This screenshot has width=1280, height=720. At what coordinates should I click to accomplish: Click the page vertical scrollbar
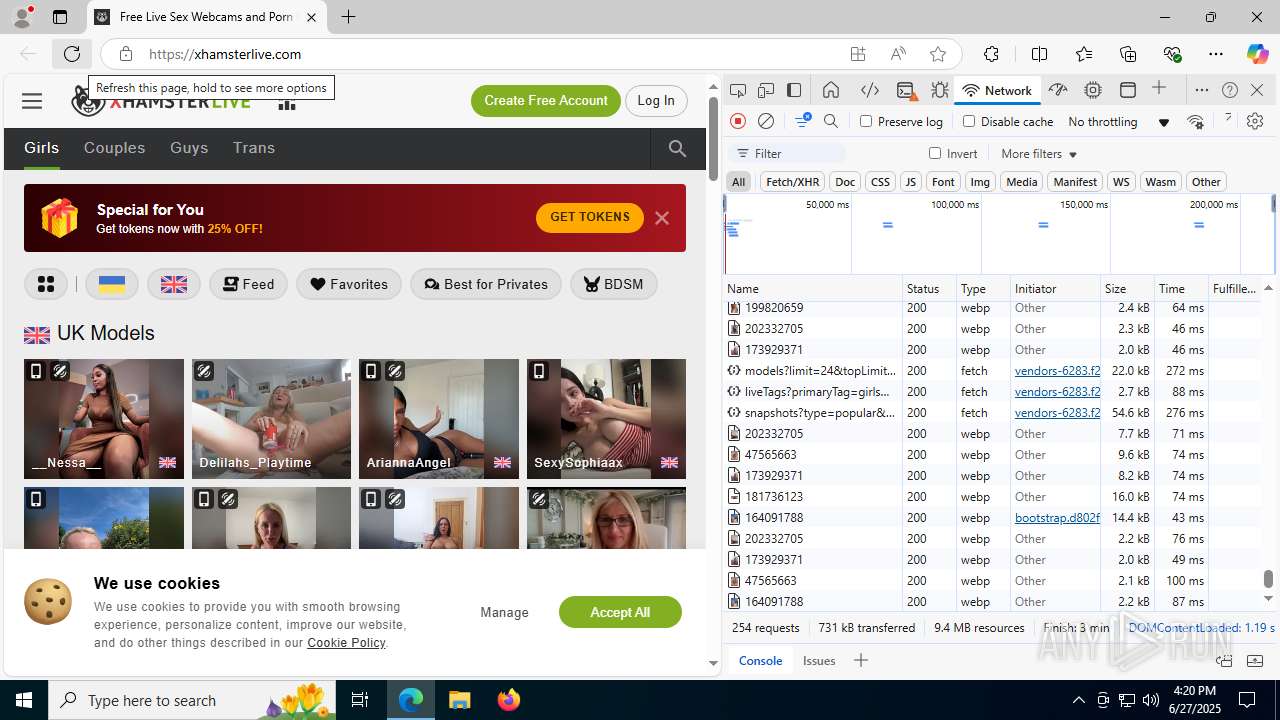pyautogui.click(x=713, y=140)
